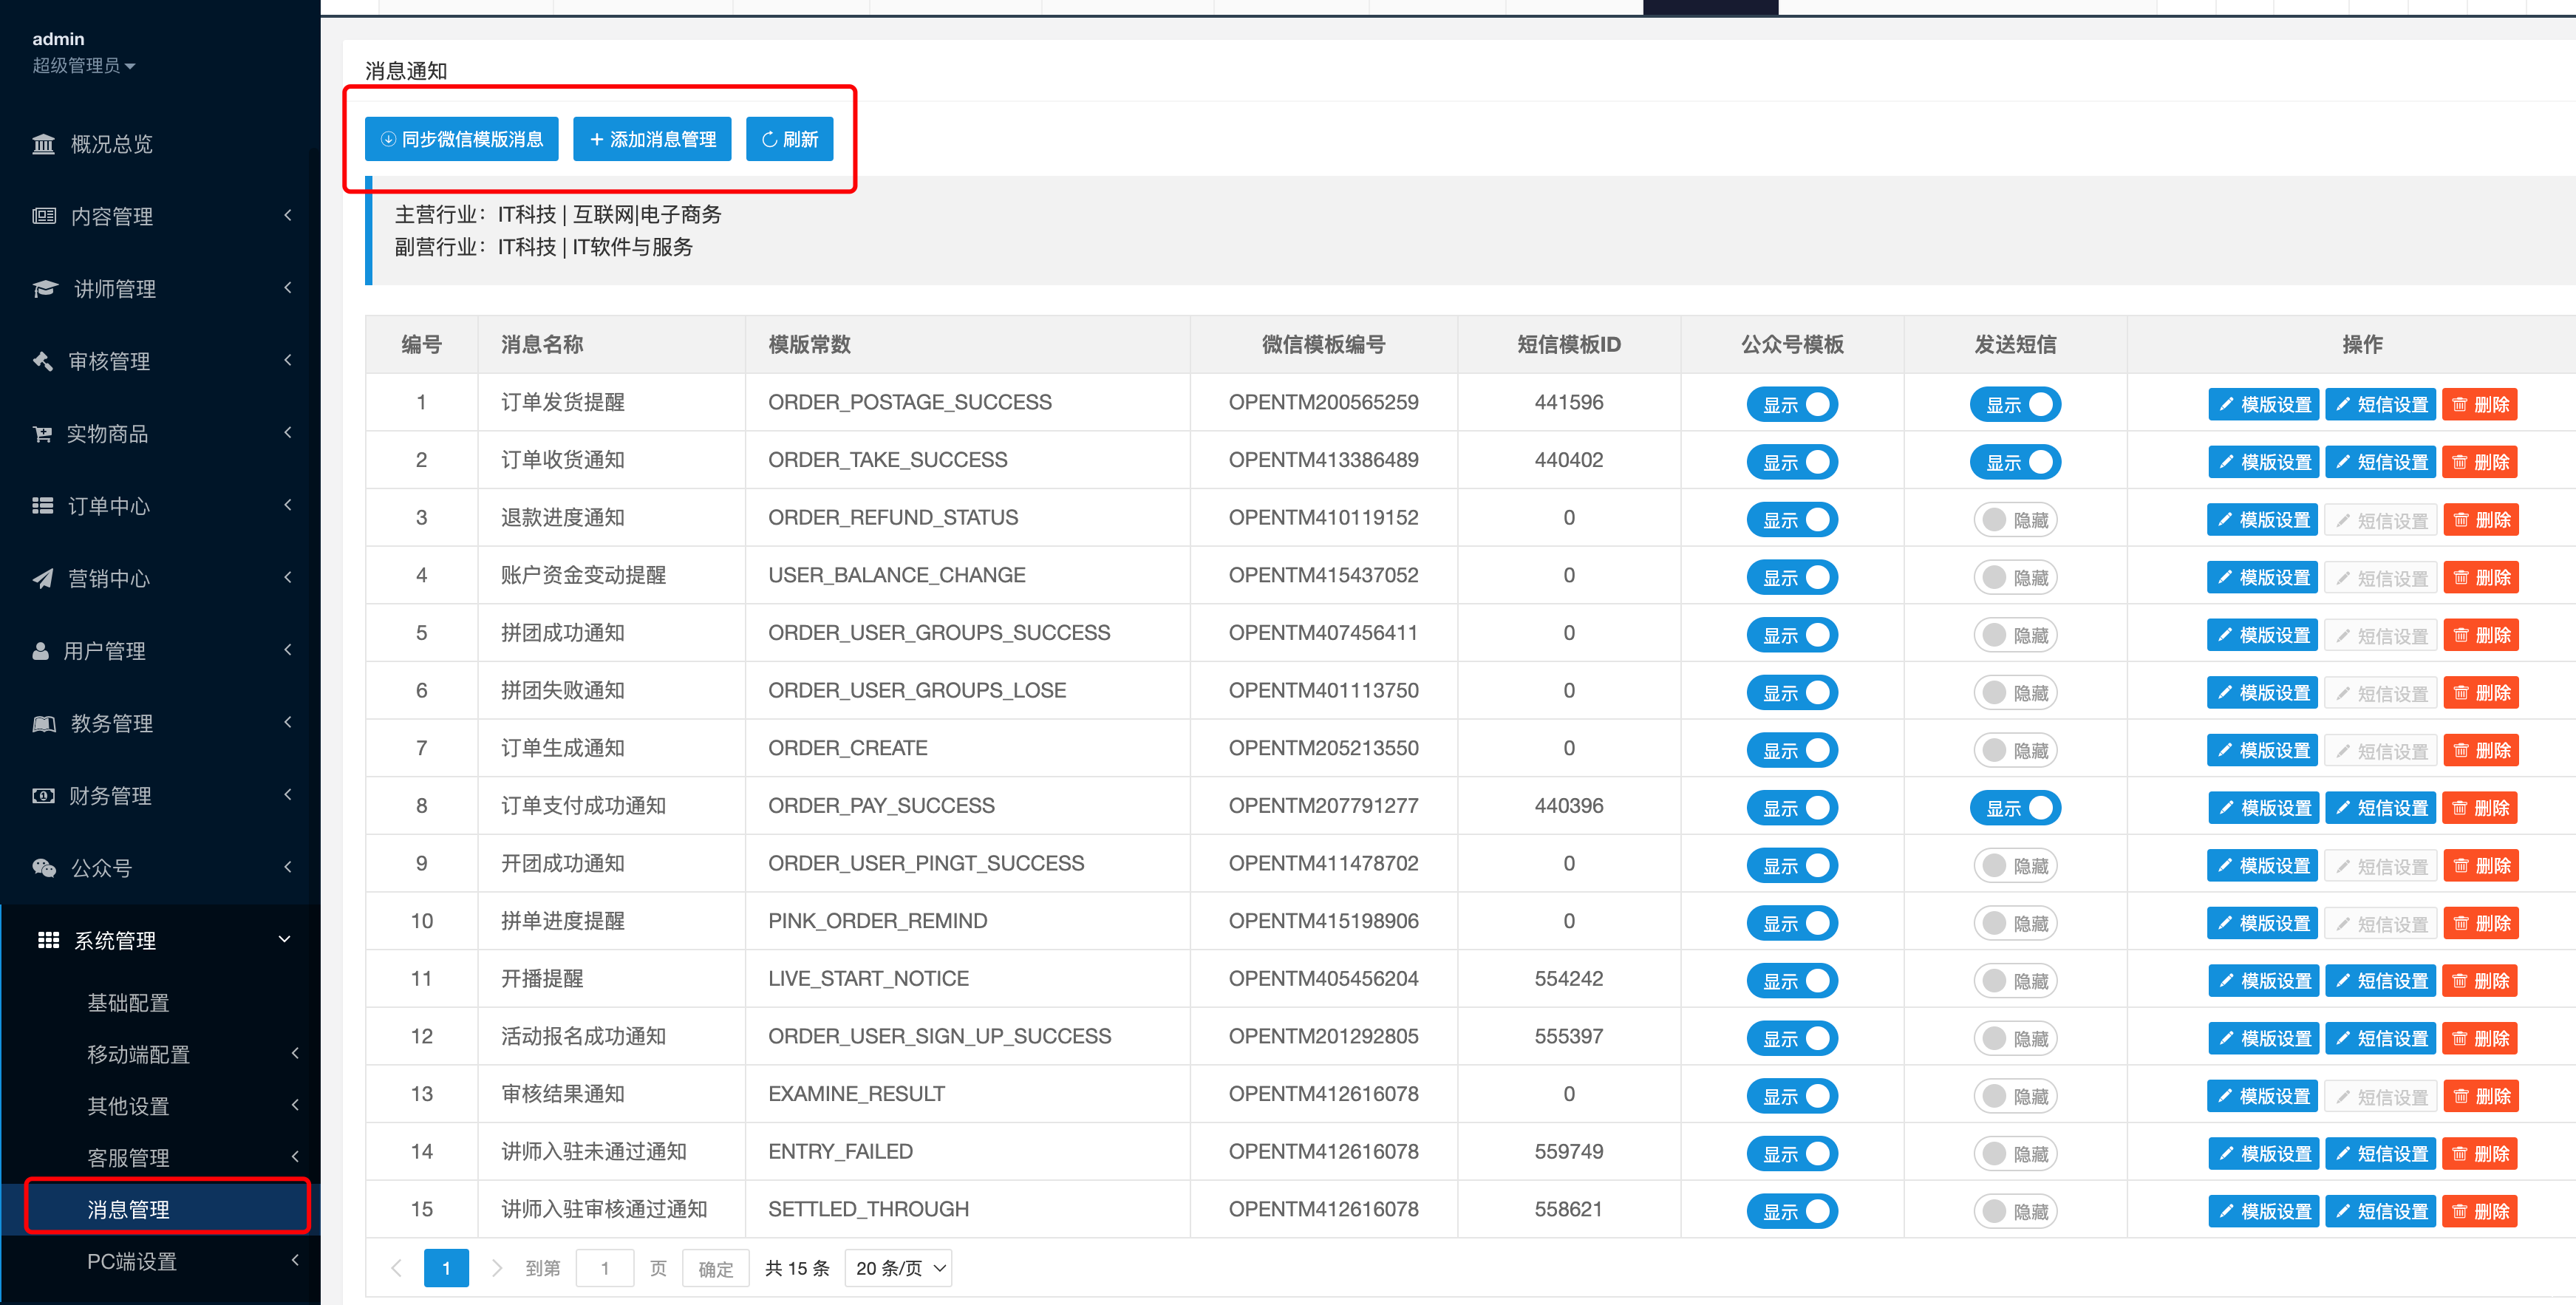Click the page number jump input field
This screenshot has width=2576, height=1305.
pyautogui.click(x=605, y=1268)
